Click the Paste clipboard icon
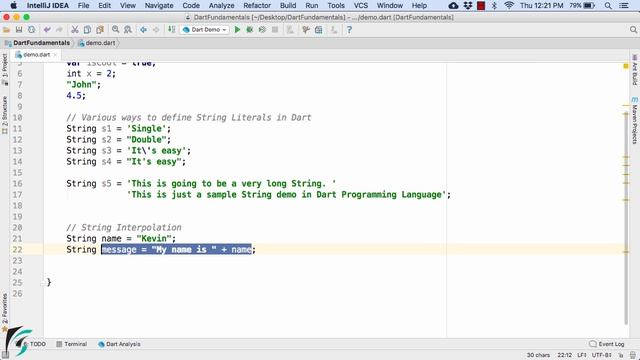 tap(100, 30)
